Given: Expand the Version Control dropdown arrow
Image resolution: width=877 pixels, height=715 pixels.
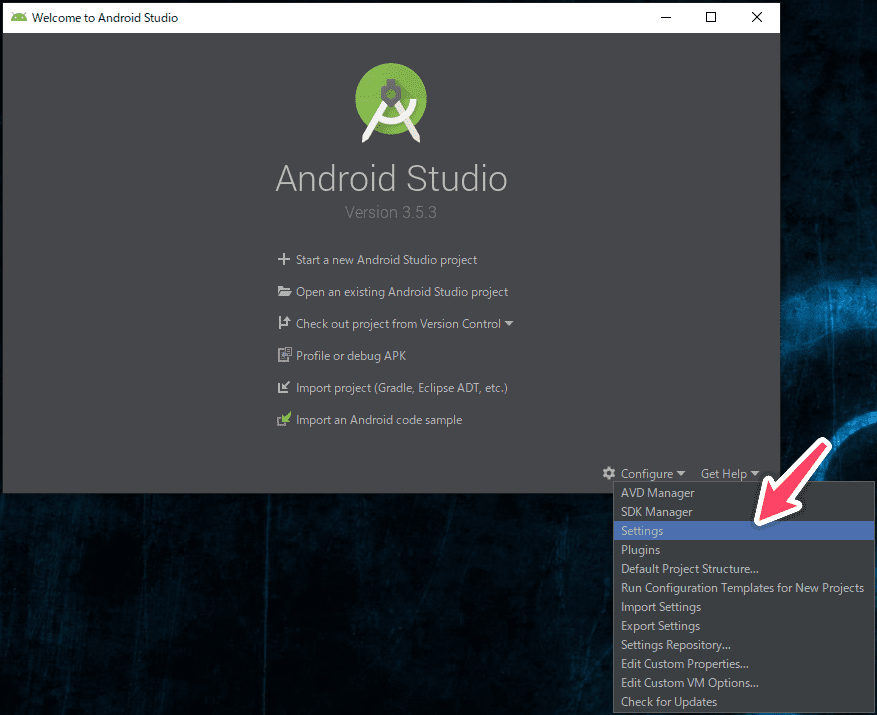Looking at the screenshot, I should tap(508, 323).
